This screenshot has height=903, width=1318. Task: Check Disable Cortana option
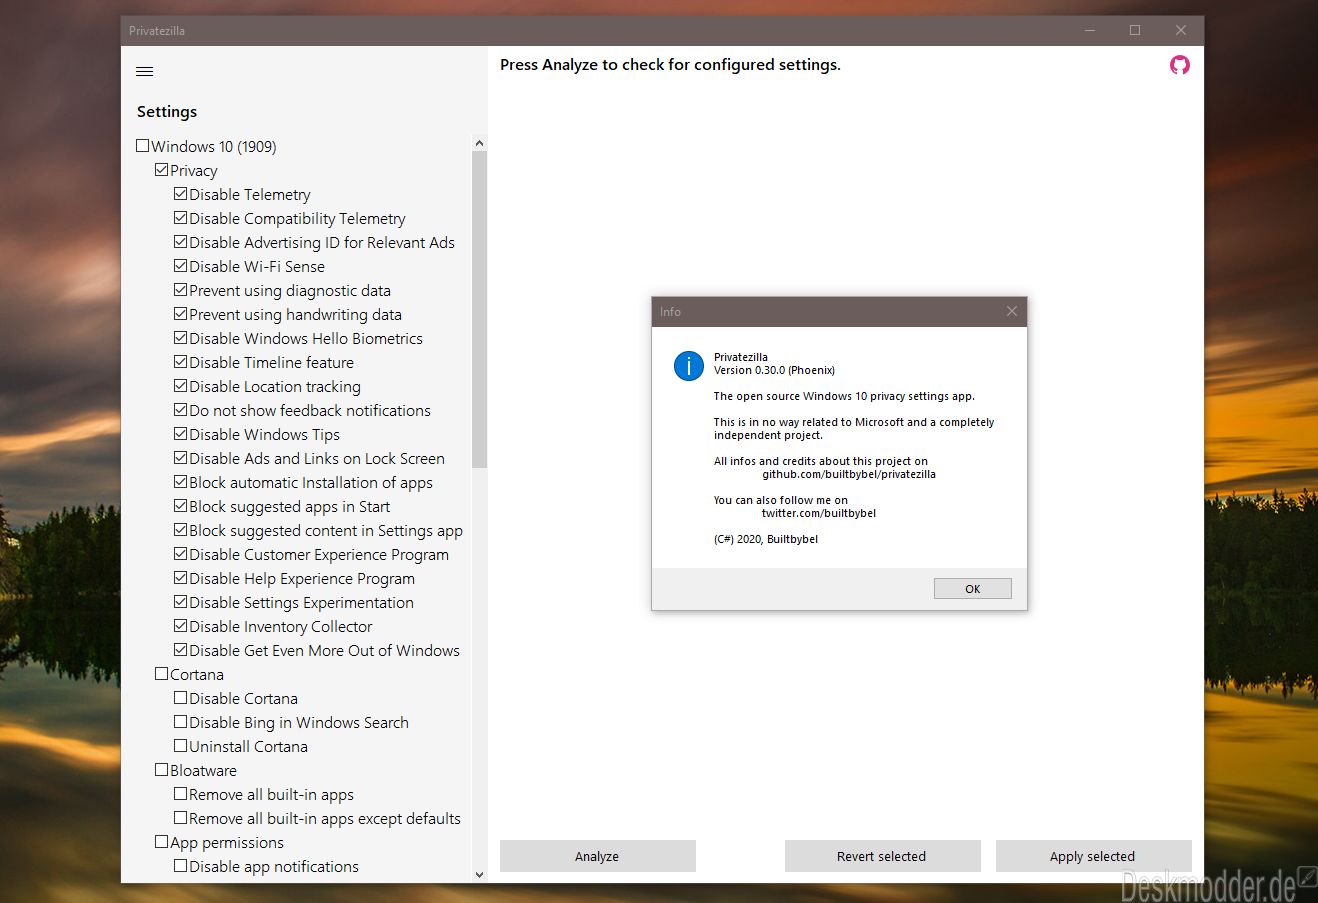click(181, 698)
